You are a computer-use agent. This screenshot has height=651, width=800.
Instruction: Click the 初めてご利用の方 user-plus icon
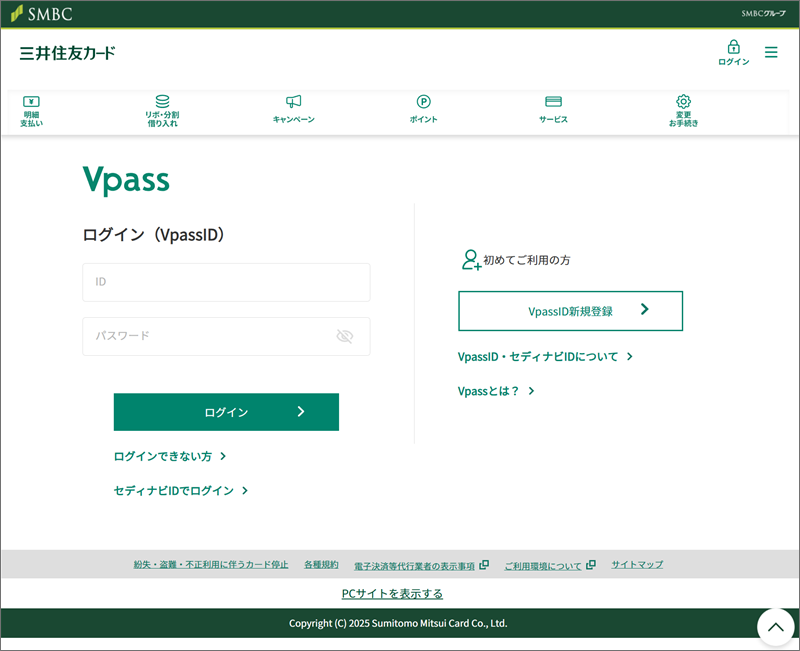click(470, 260)
